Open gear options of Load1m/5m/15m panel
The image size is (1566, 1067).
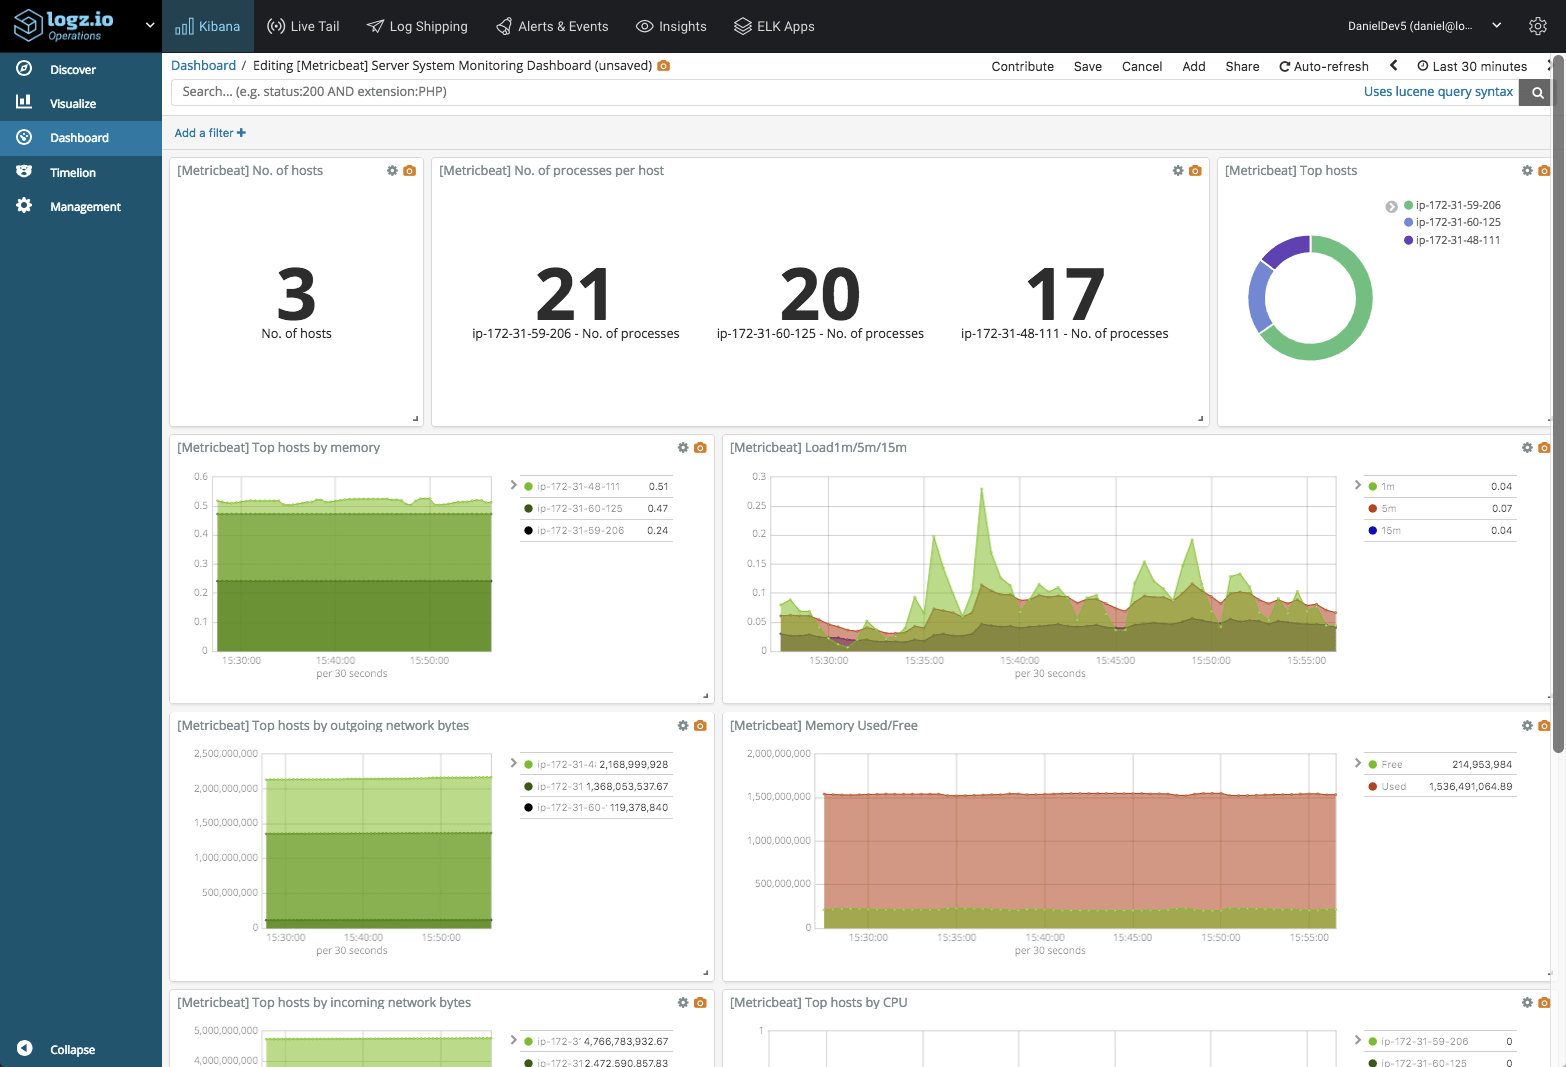coord(1527,448)
